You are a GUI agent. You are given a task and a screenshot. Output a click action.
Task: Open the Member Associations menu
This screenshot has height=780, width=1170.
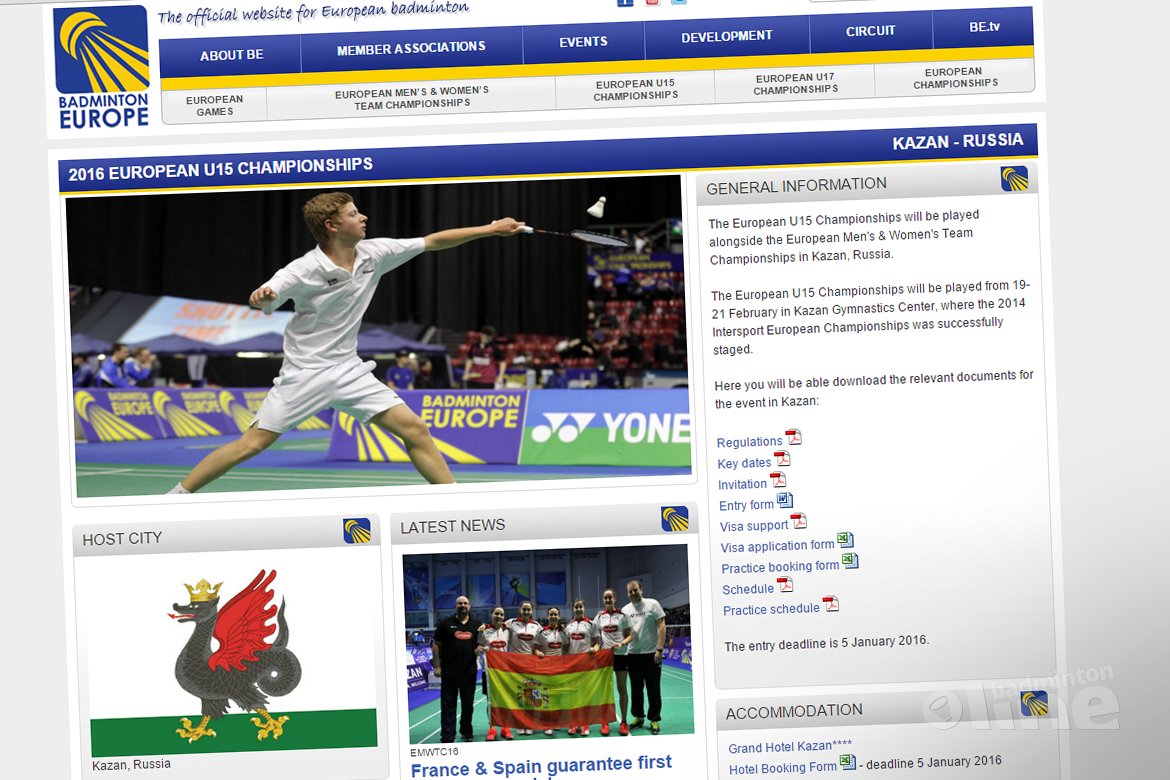411,49
